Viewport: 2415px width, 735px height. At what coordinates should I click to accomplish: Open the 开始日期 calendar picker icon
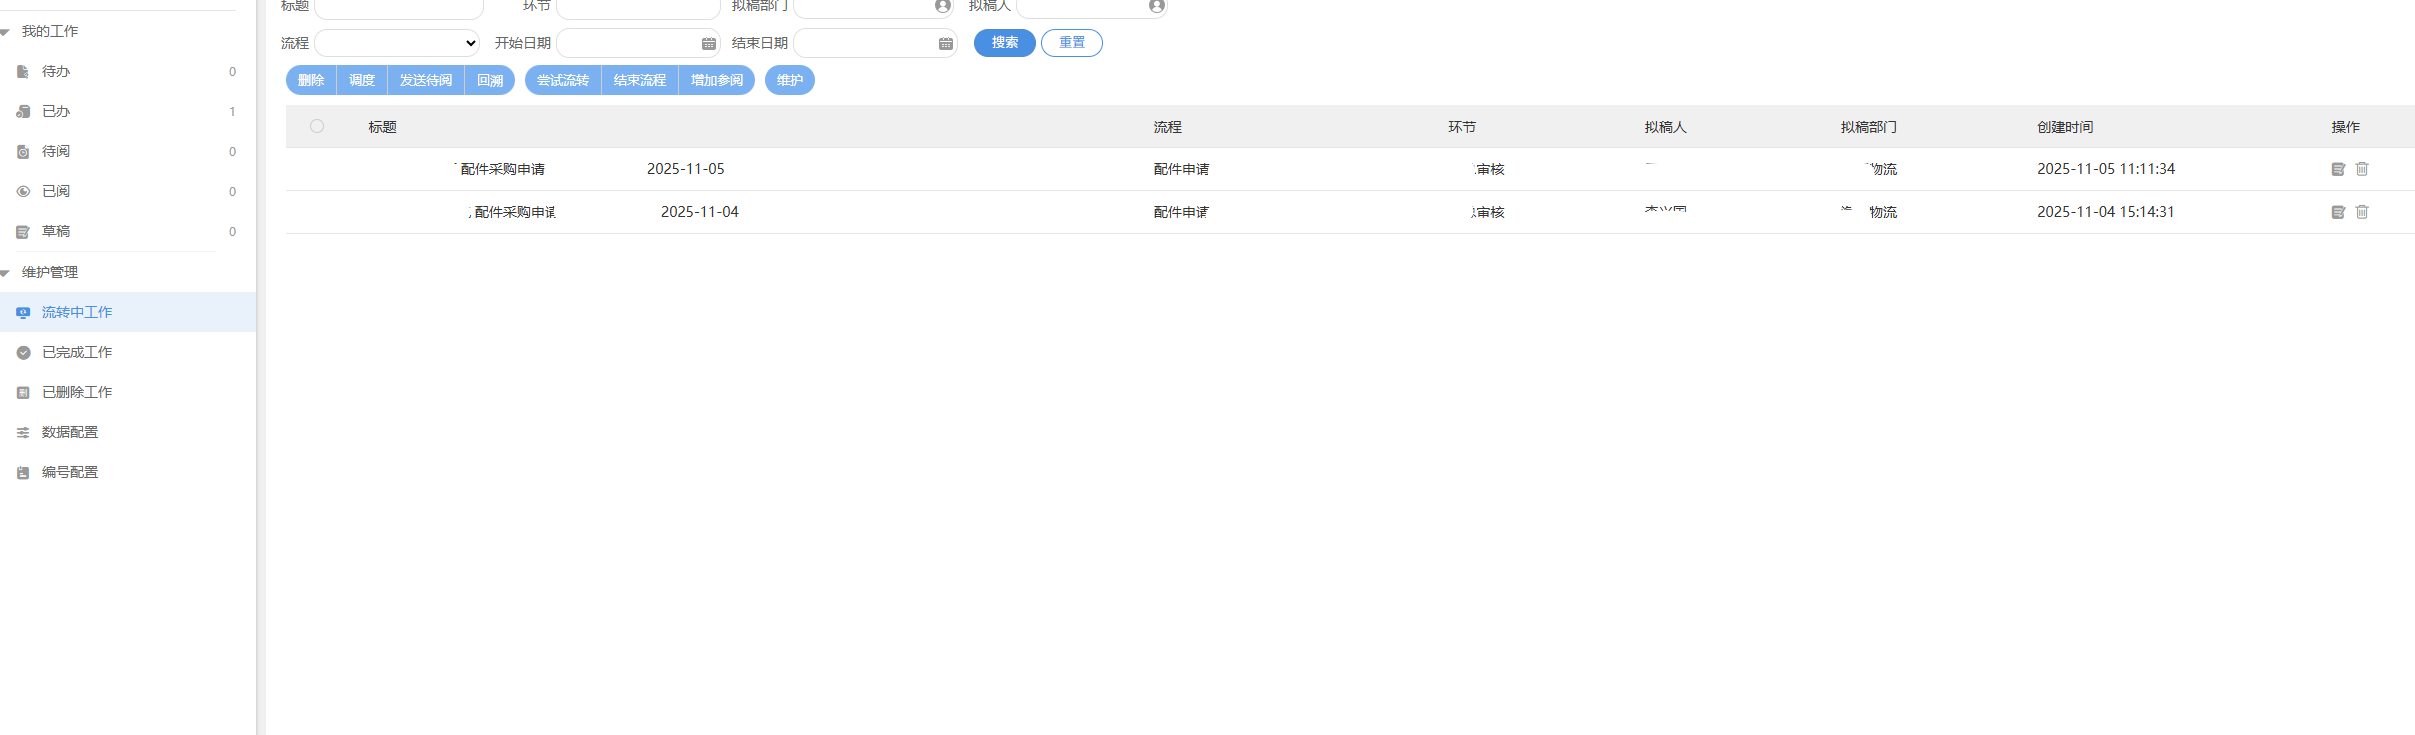point(709,43)
